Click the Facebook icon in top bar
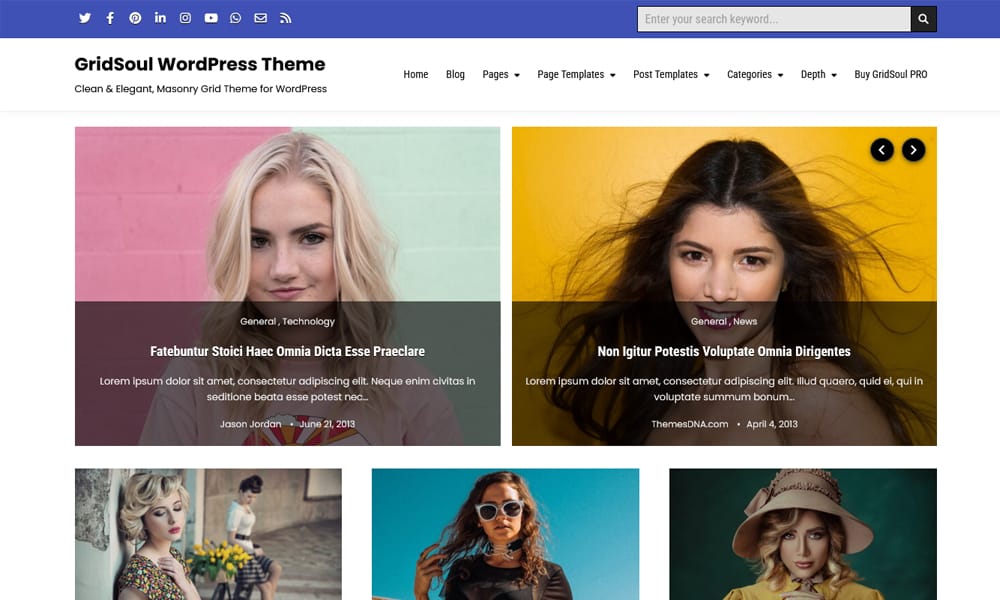Image resolution: width=1000 pixels, height=600 pixels. point(110,18)
